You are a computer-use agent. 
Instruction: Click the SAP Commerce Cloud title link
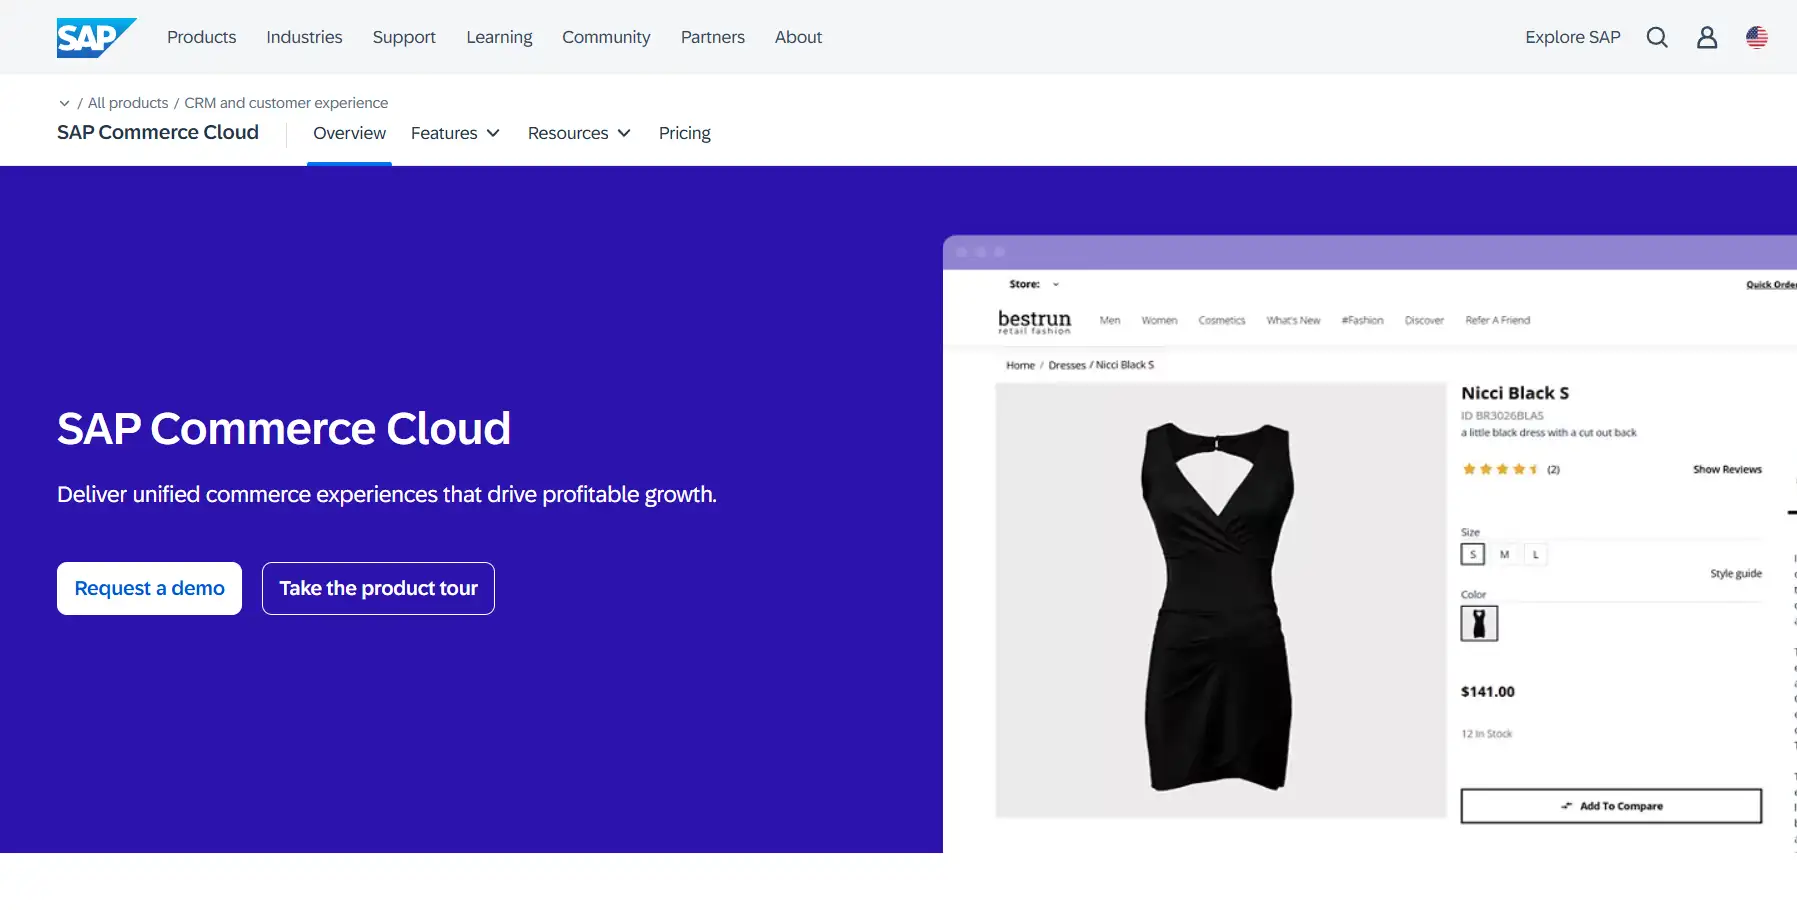pyautogui.click(x=158, y=132)
